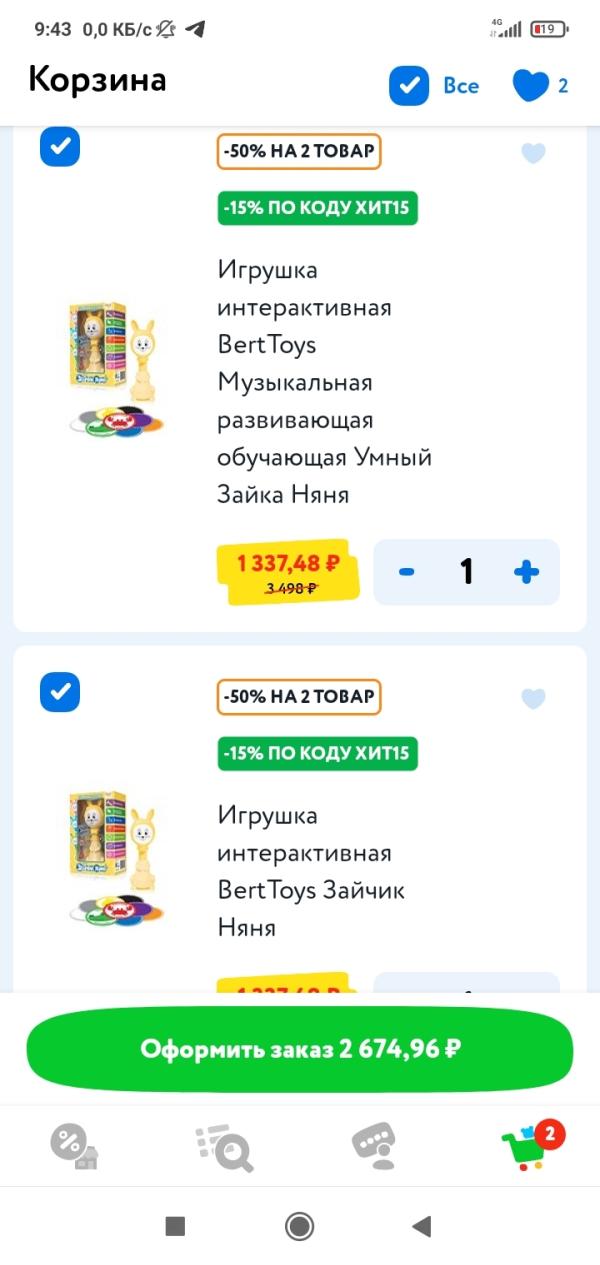Open favorites via the header heart icon
Viewport: 600px width, 1265px height.
click(532, 86)
